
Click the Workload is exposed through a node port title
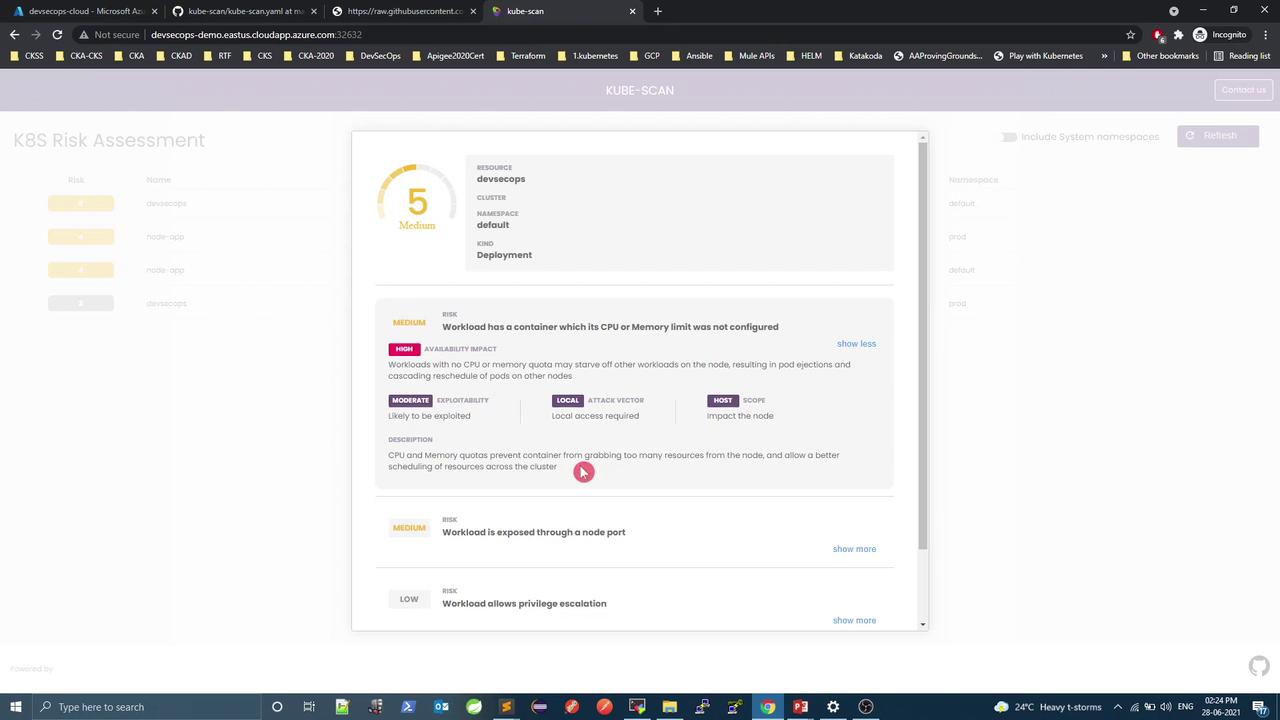click(534, 532)
